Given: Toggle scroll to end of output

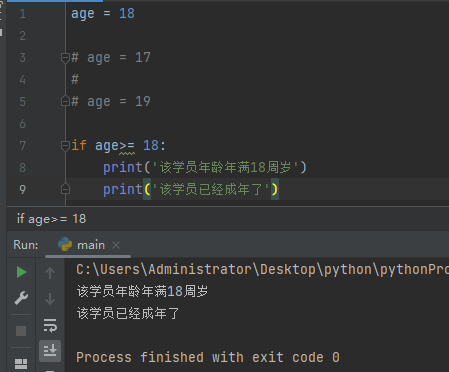Looking at the screenshot, I should [50, 351].
